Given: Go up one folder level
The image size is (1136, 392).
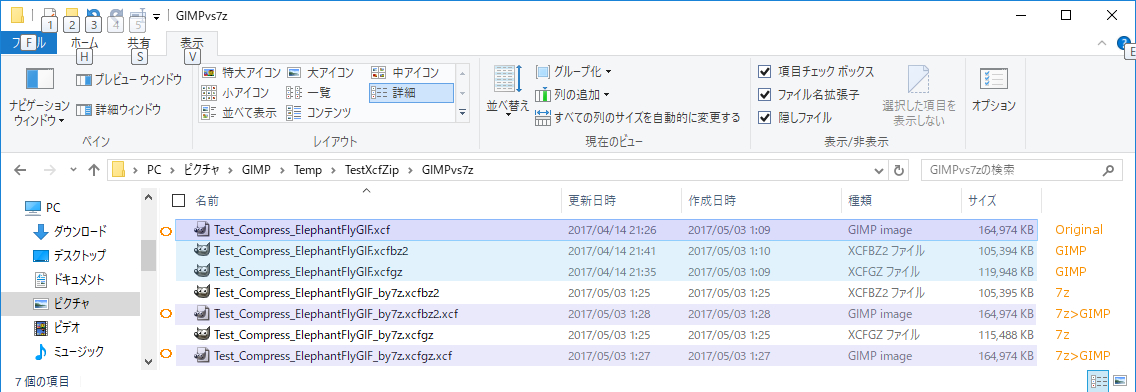Looking at the screenshot, I should (x=93, y=170).
